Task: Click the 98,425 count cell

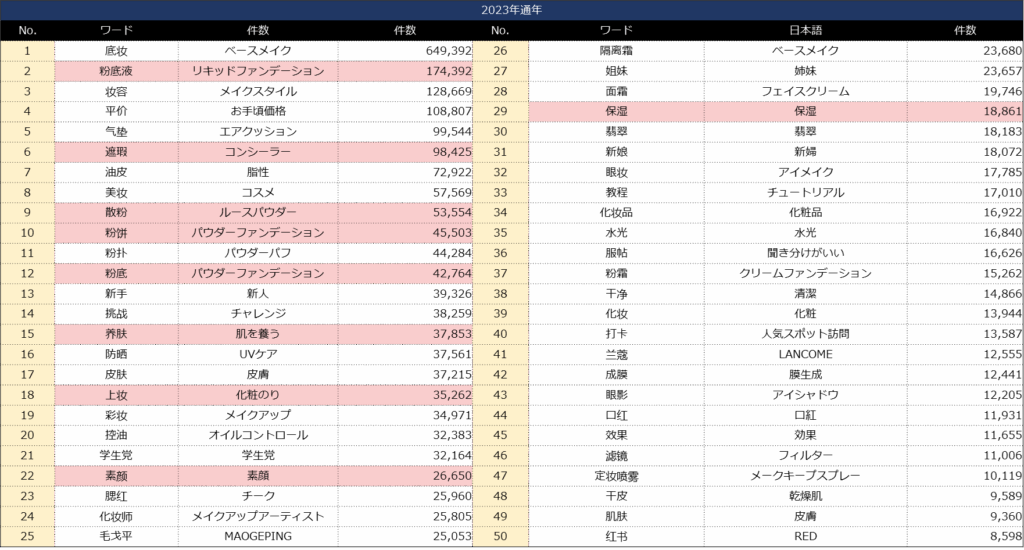Action: [x=405, y=152]
